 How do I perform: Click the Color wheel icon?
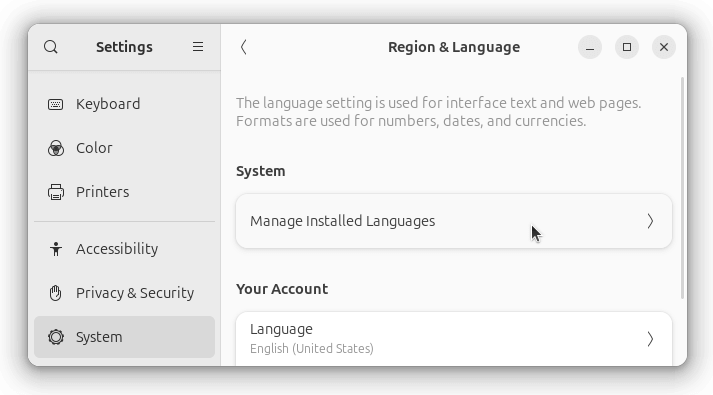pyautogui.click(x=55, y=148)
